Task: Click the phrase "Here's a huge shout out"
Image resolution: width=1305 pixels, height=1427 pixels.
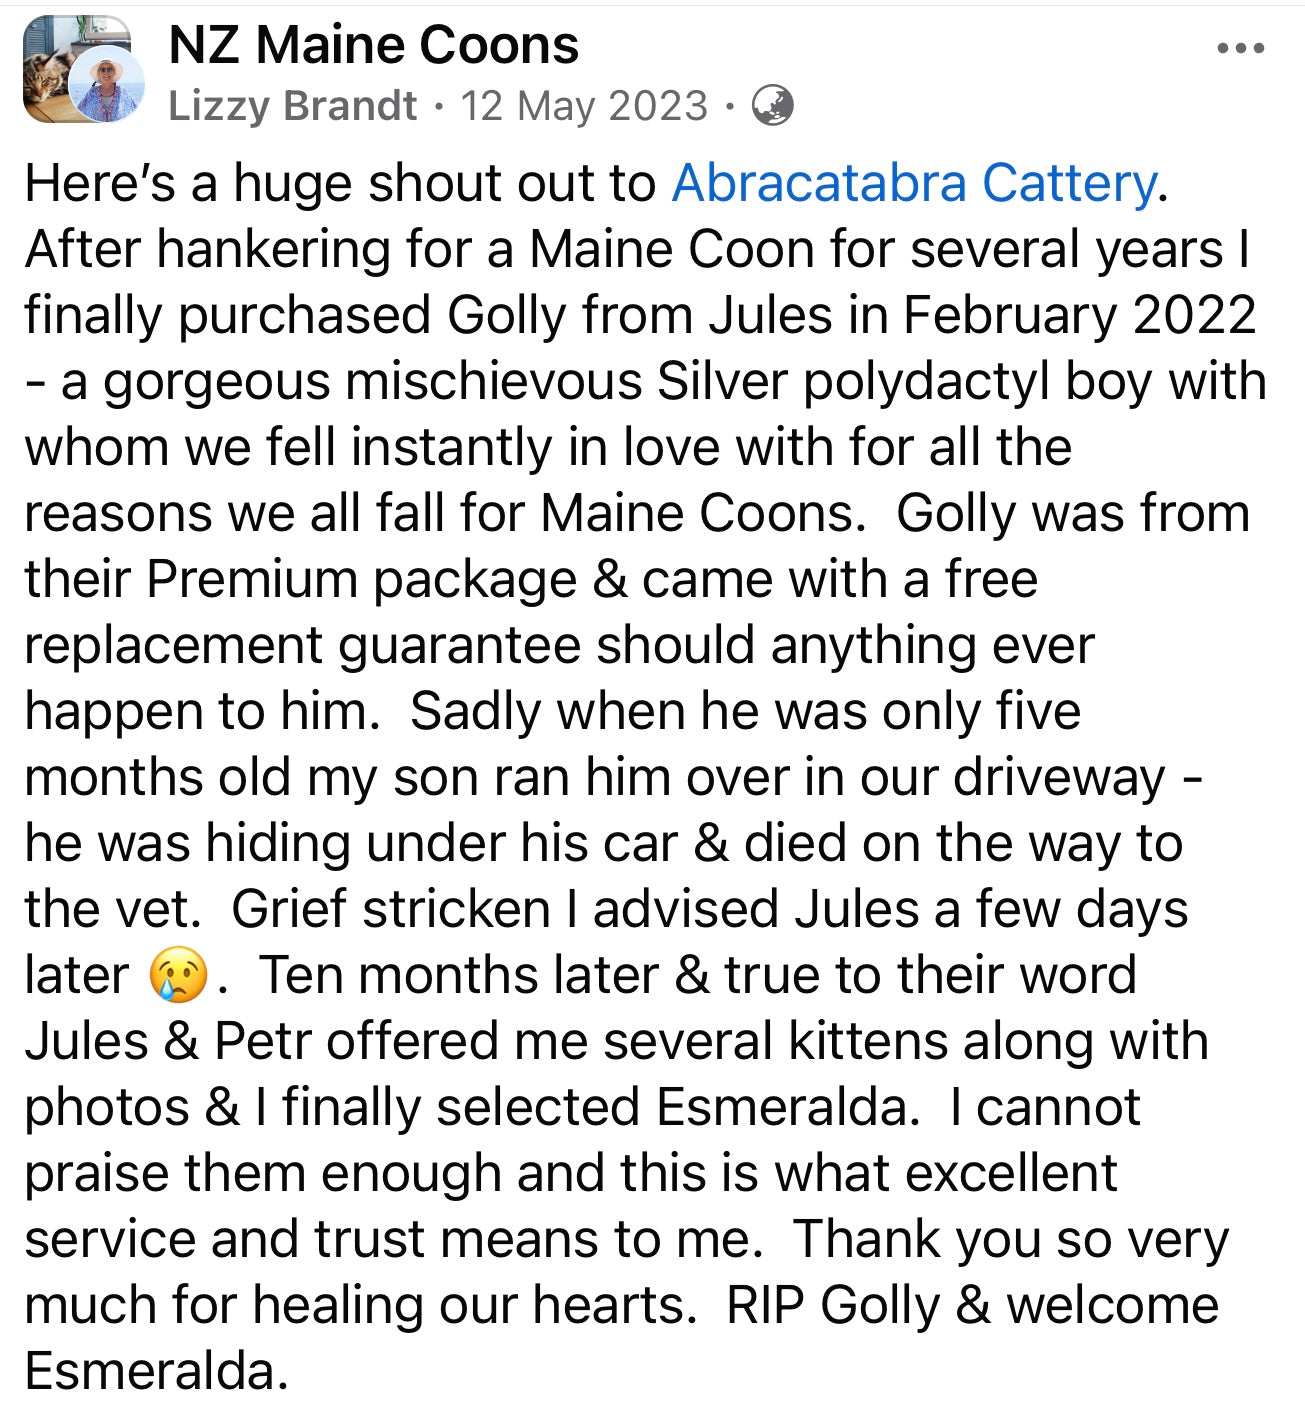Action: coord(340,183)
